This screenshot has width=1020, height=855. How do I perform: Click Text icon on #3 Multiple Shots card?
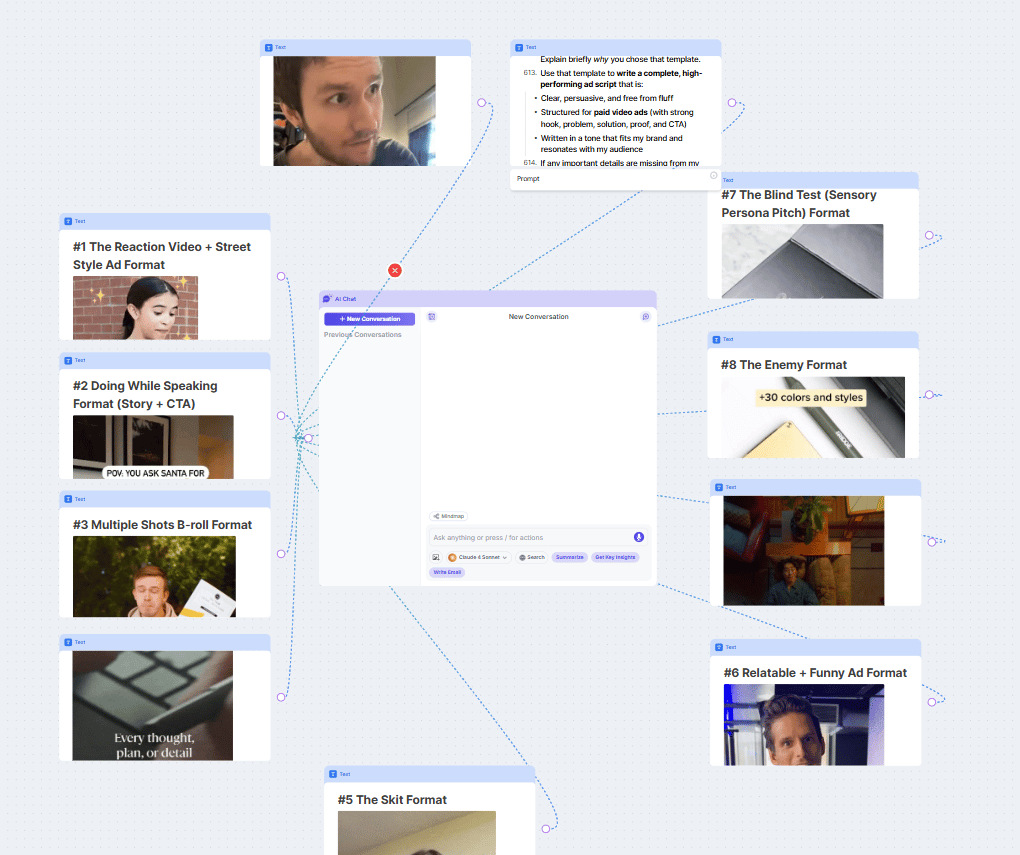[x=68, y=499]
